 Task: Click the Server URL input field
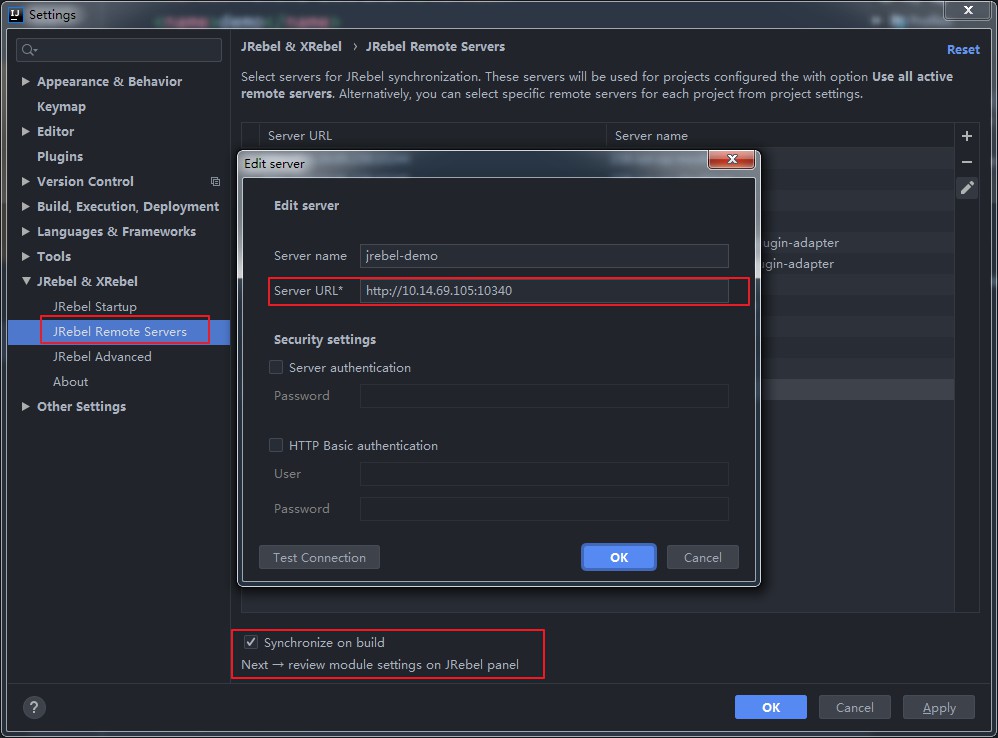click(544, 291)
